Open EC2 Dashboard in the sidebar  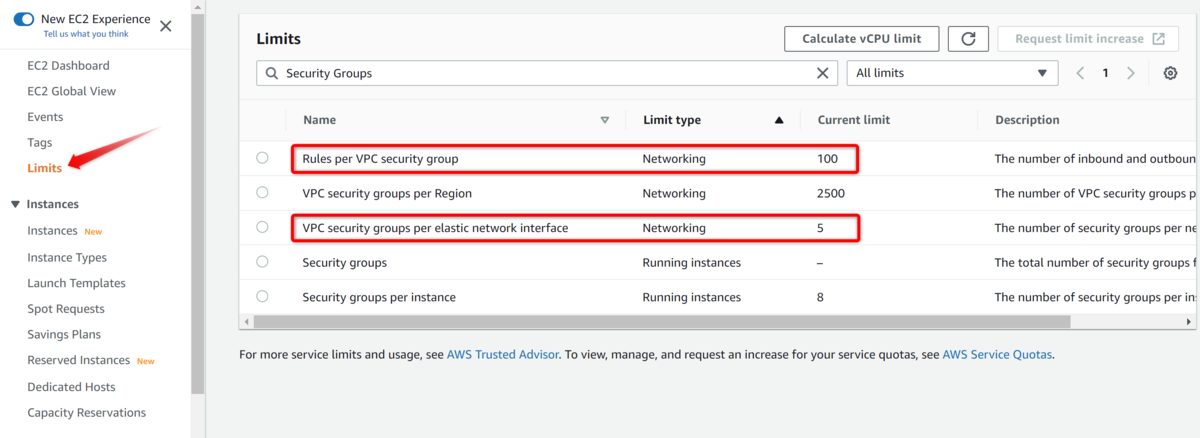coord(68,65)
